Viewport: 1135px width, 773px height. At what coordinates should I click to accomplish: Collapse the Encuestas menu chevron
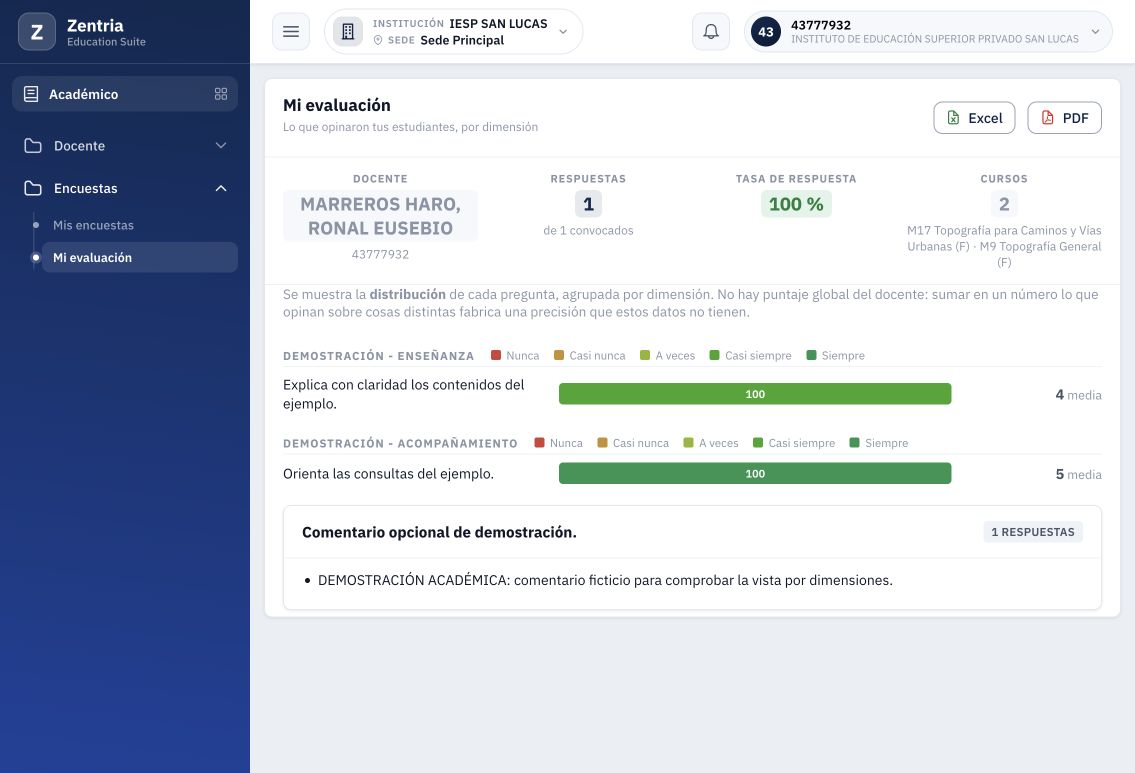click(221, 188)
